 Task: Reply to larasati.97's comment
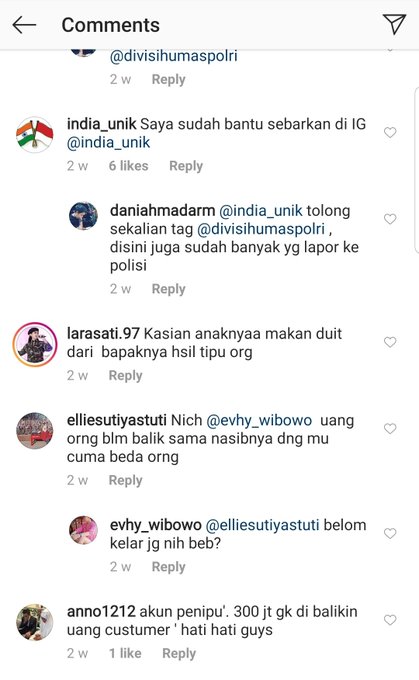click(x=125, y=376)
